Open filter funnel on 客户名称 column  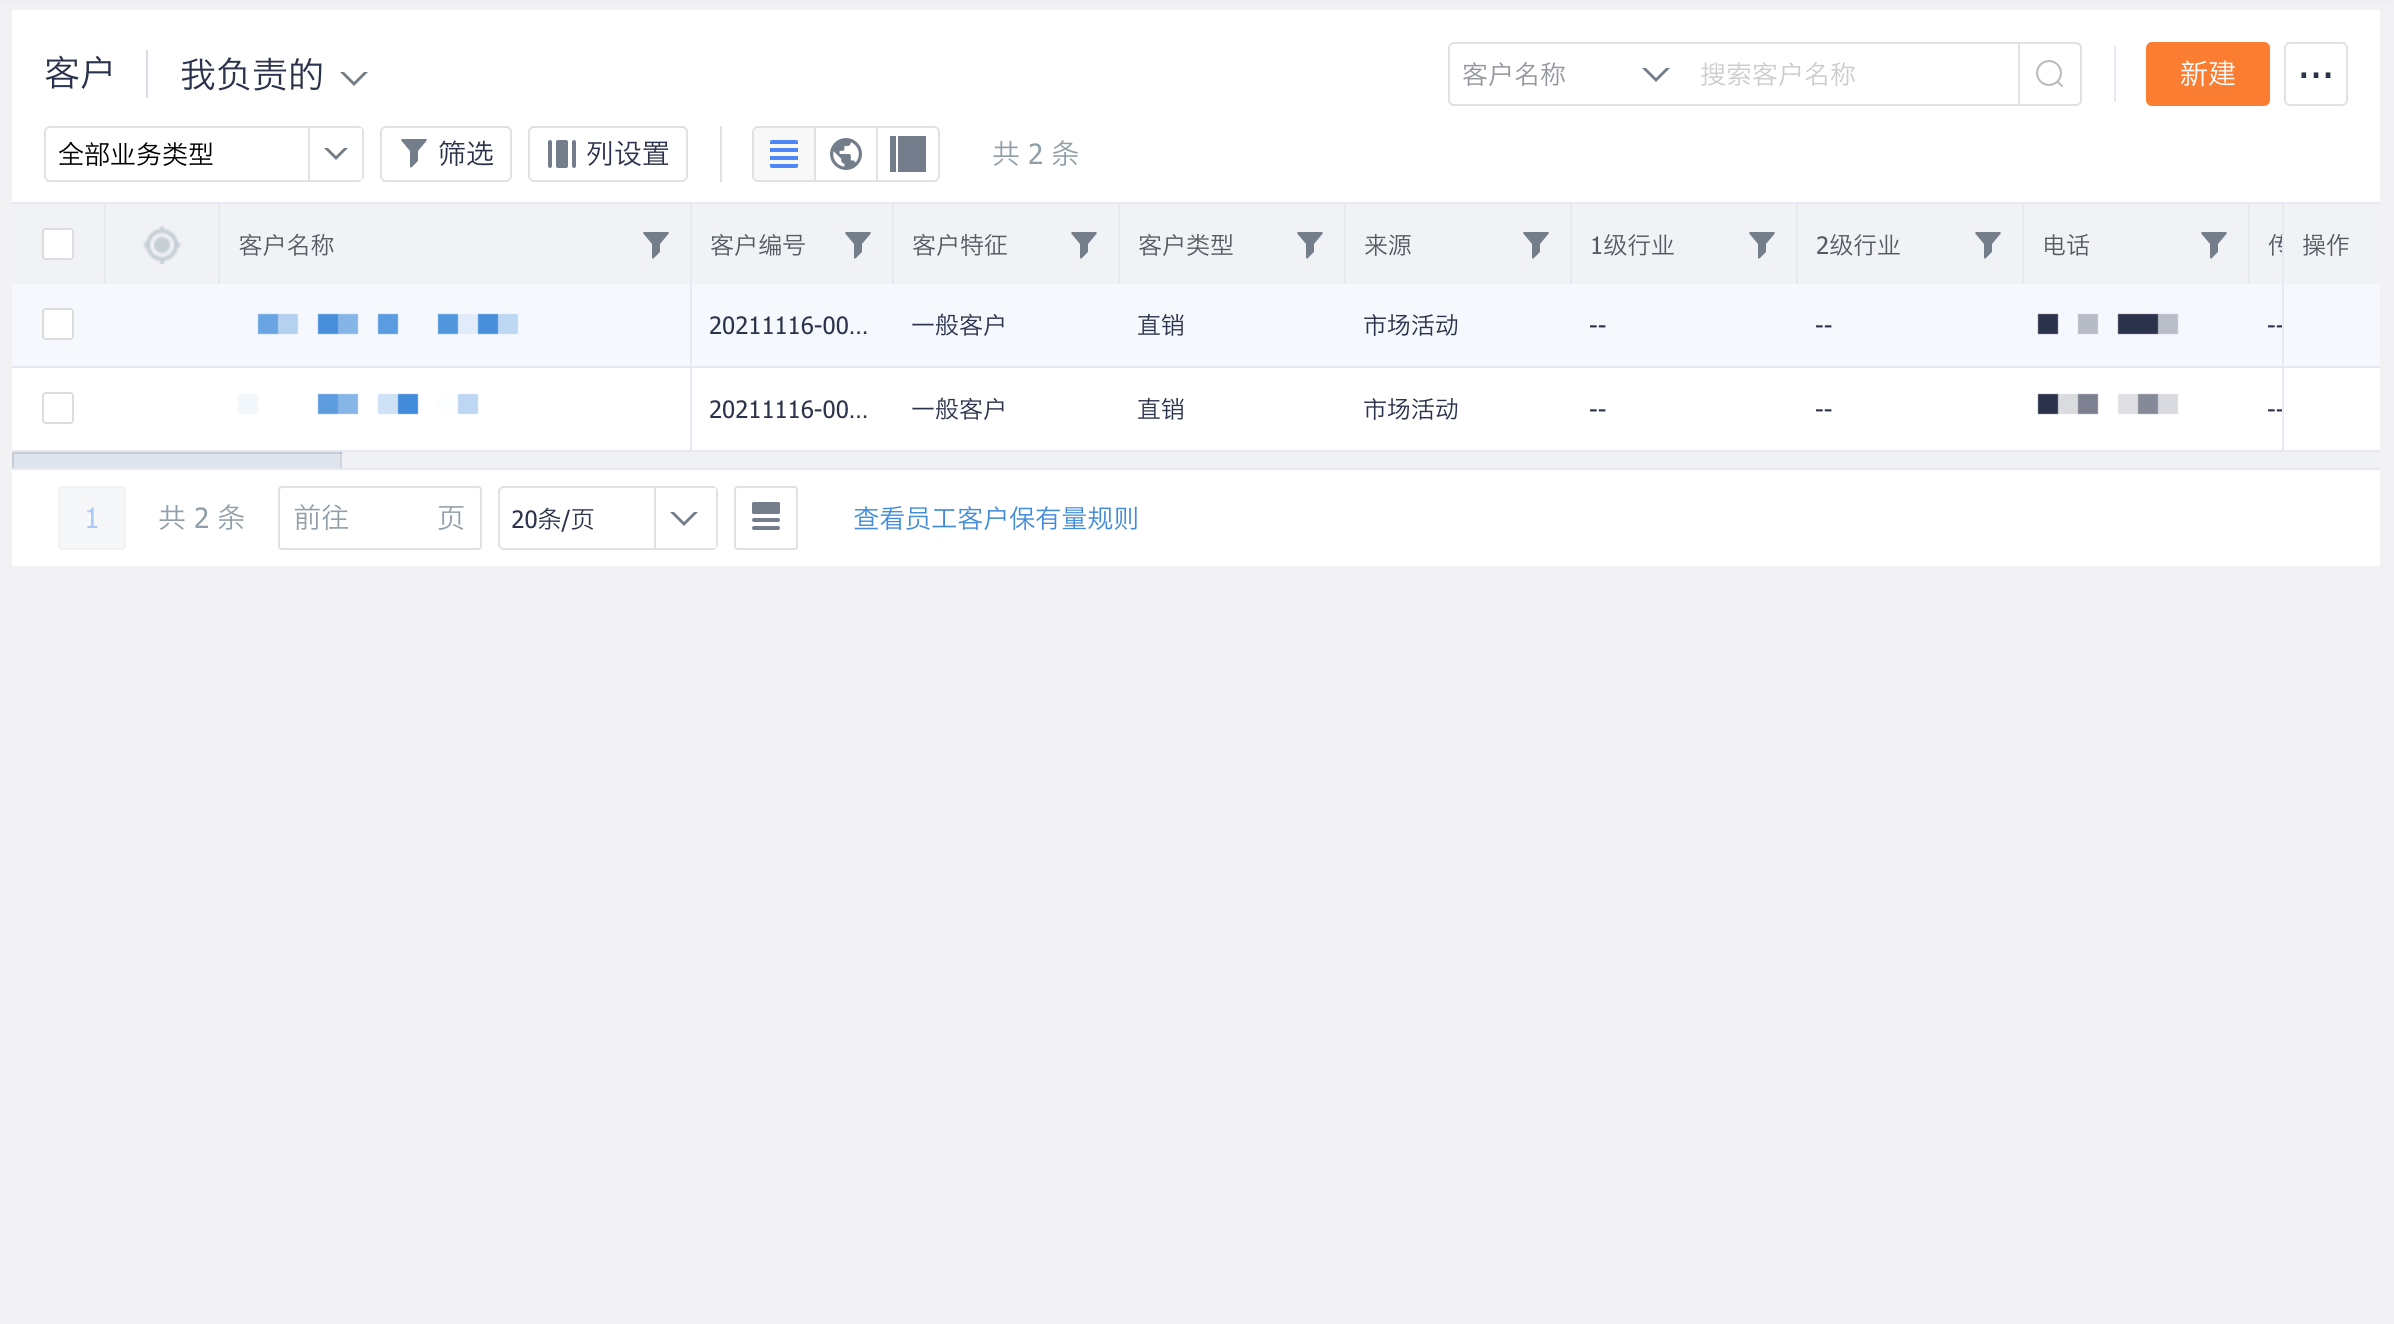point(655,244)
